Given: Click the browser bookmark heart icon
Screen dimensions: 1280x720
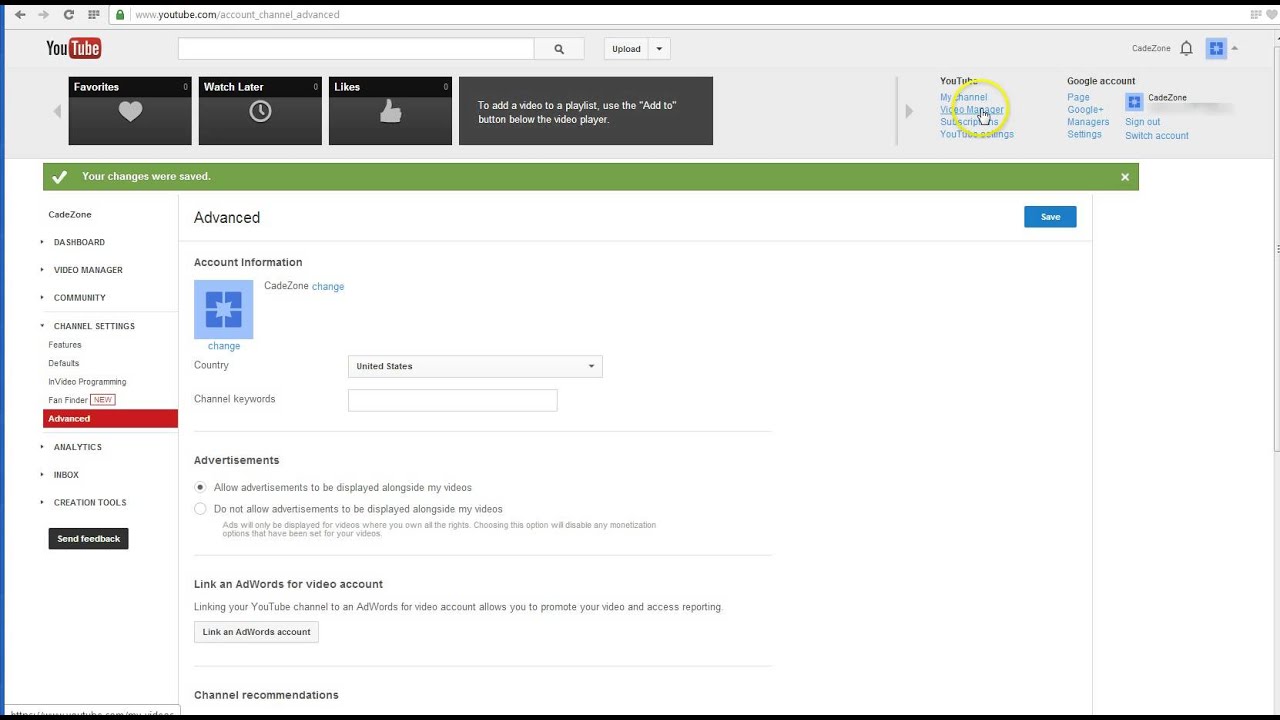Looking at the screenshot, I should click(1271, 15).
